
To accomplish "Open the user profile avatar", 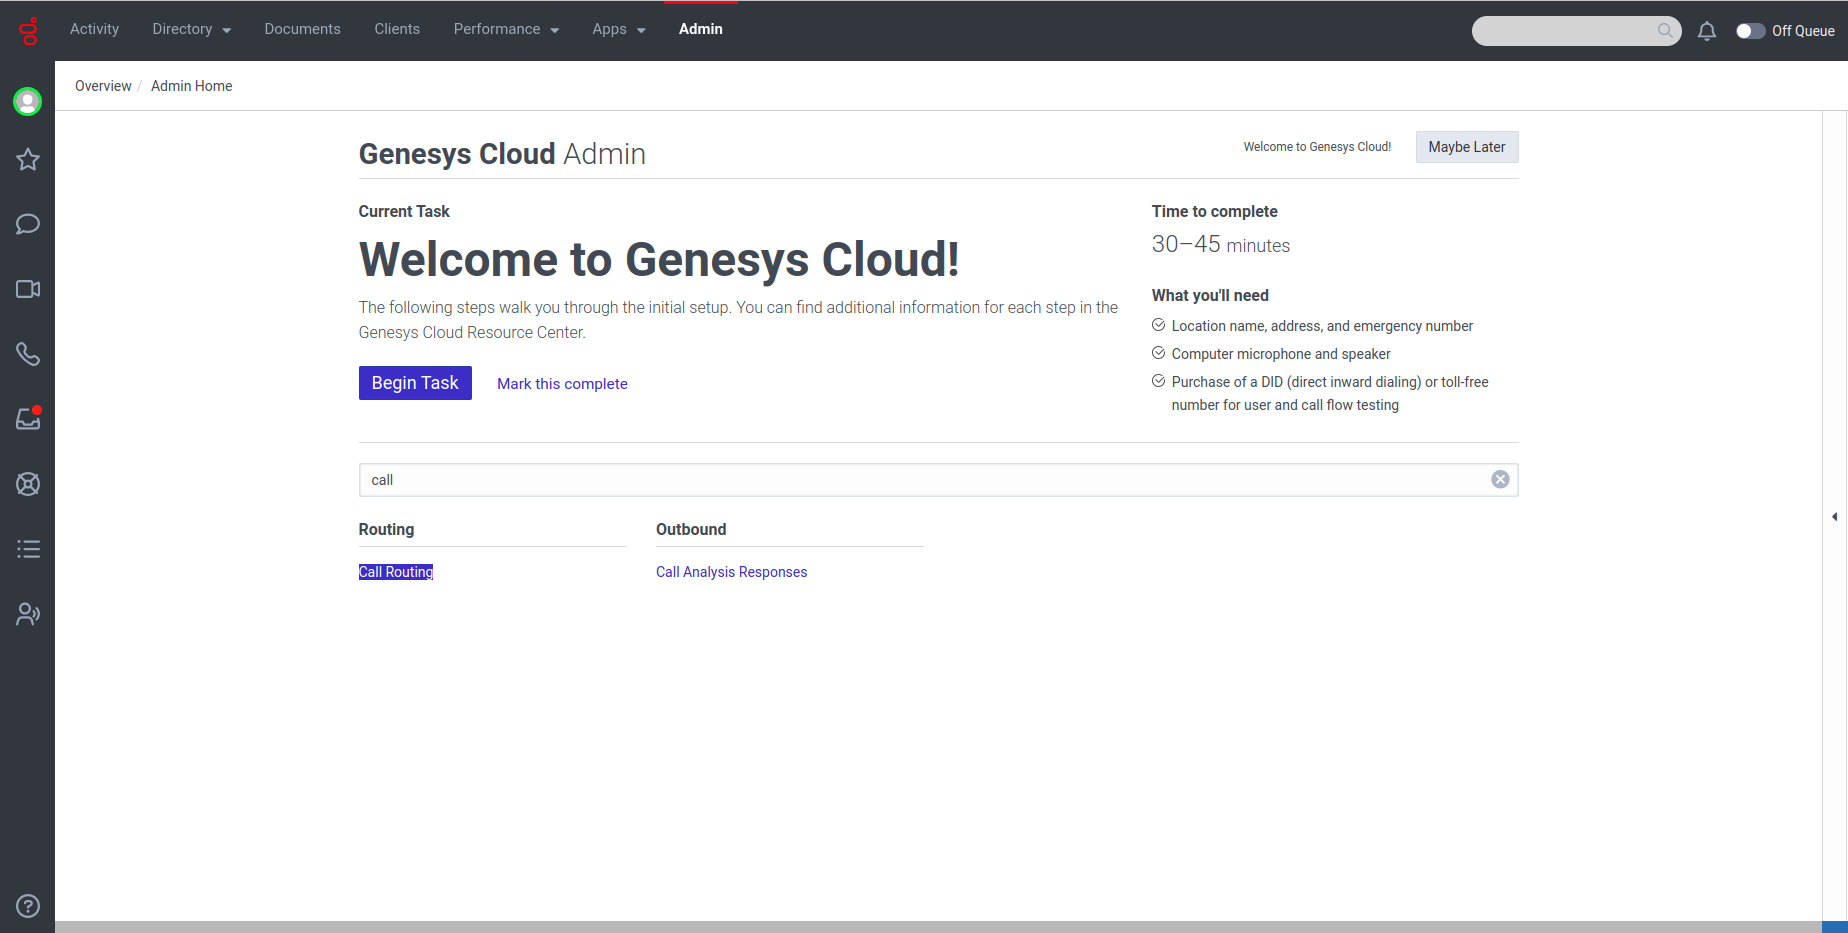I will coord(28,101).
